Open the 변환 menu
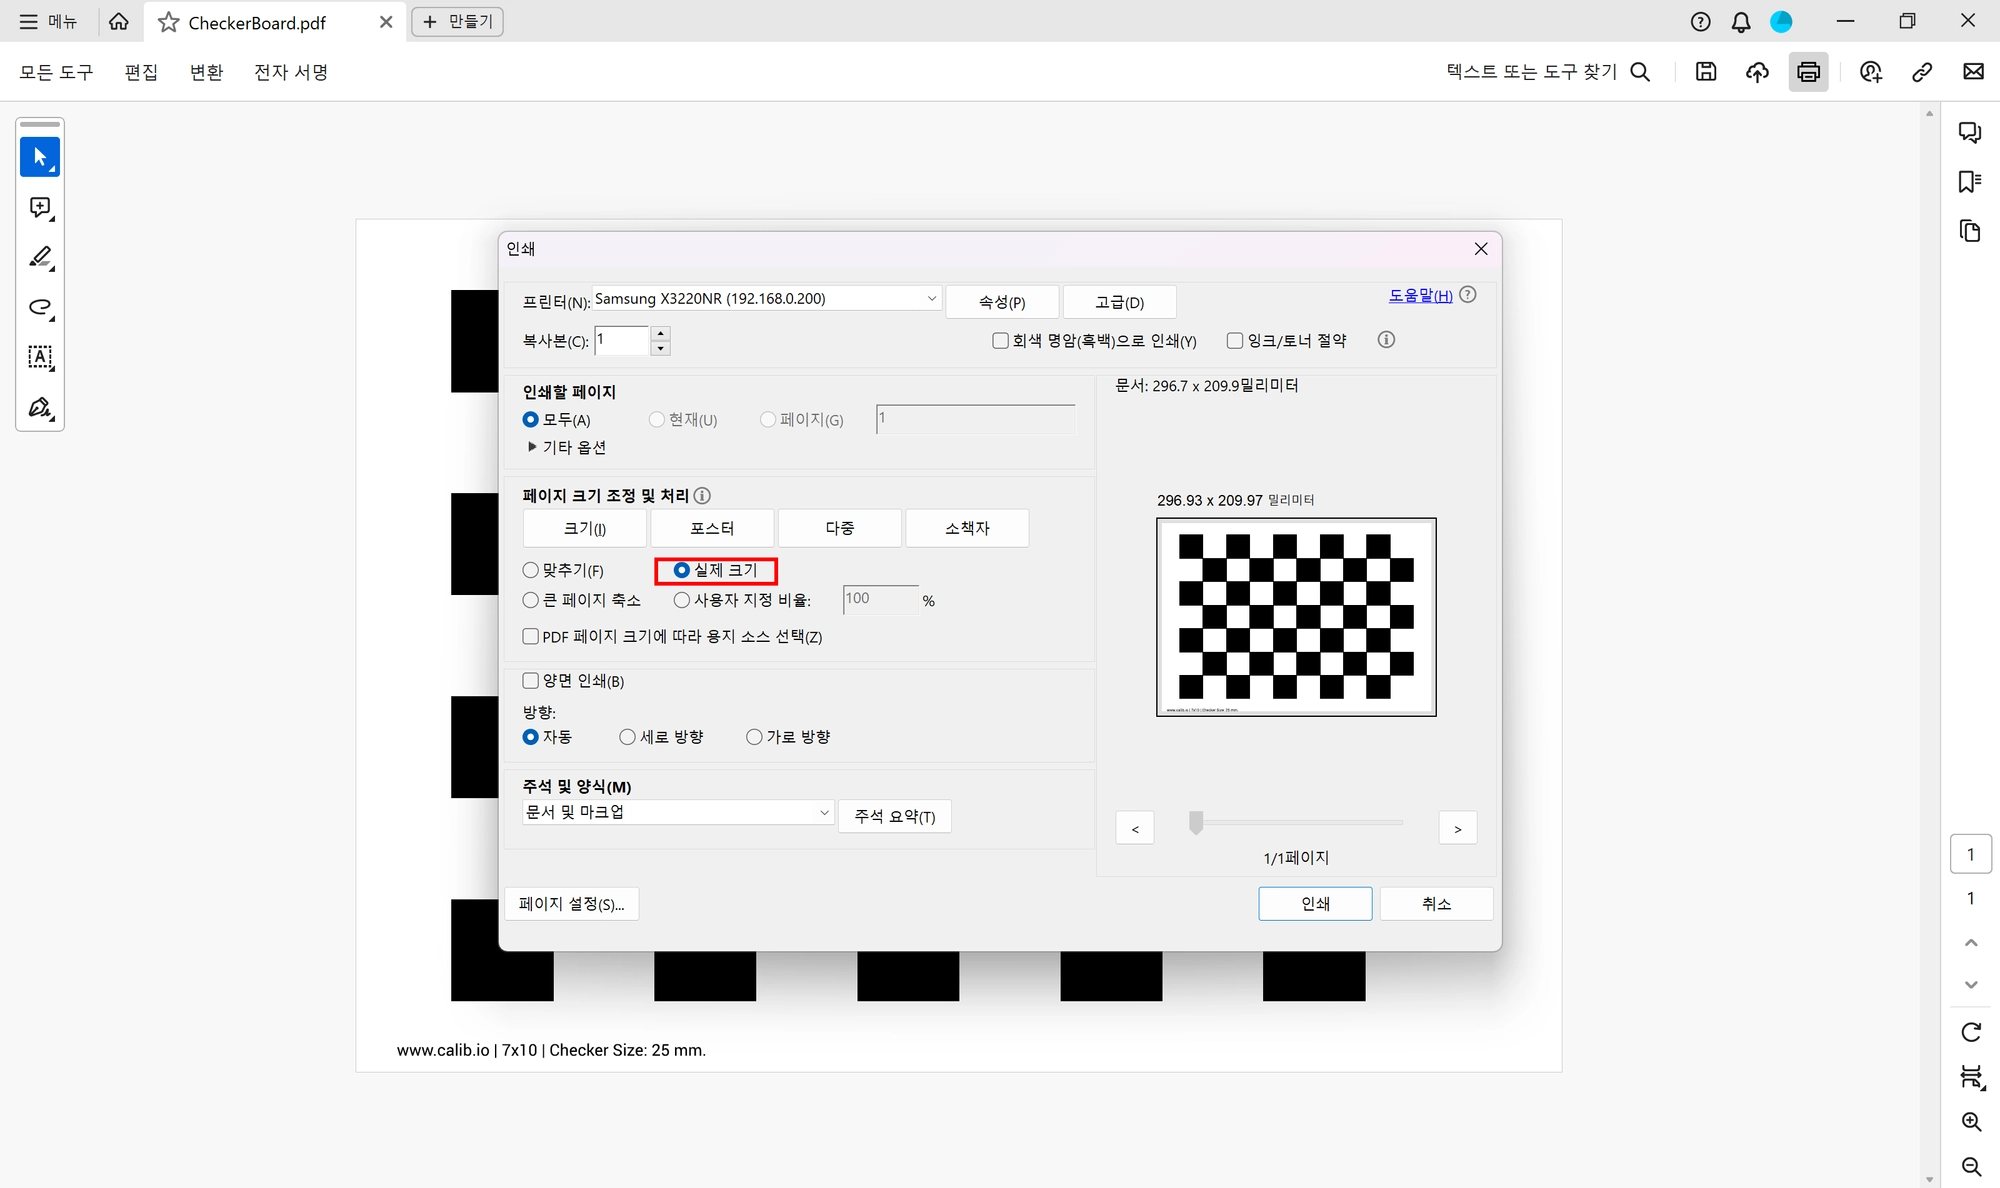2000x1188 pixels. pyautogui.click(x=206, y=72)
